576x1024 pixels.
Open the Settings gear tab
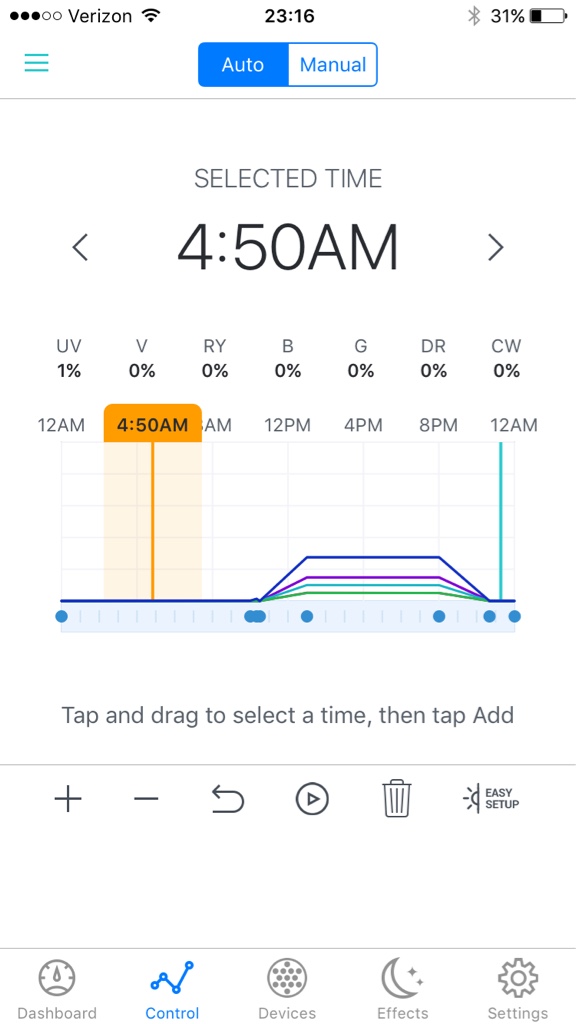[x=518, y=989]
